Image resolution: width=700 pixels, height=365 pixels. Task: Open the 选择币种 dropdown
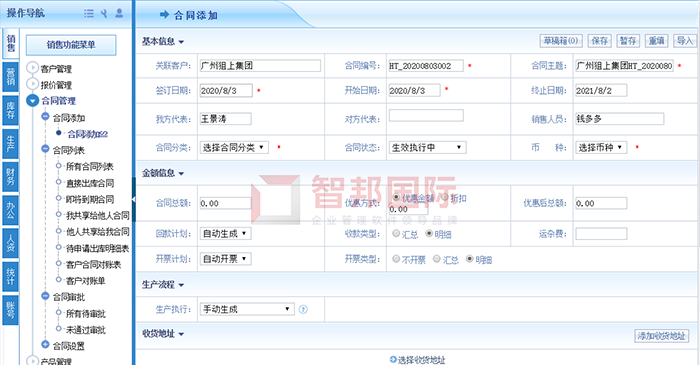(x=601, y=147)
